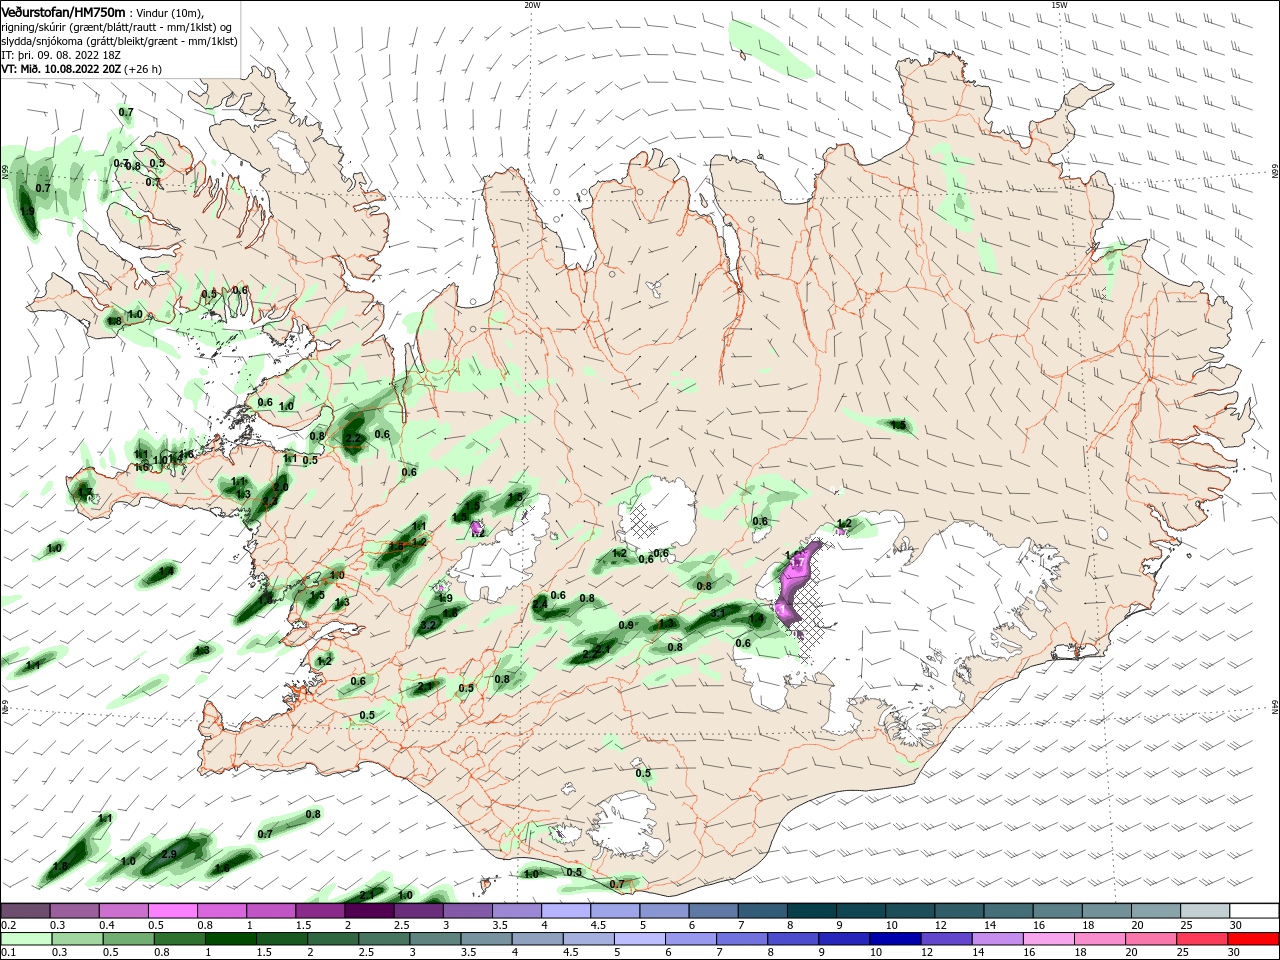Choose the lilac rain swatch labeled 14
This screenshot has width=1280, height=960.
pyautogui.click(x=997, y=939)
